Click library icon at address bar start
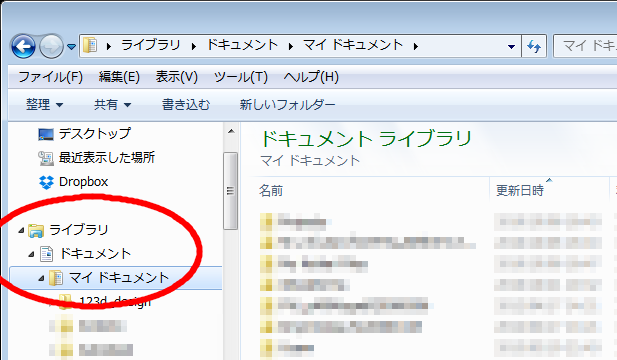The width and height of the screenshot is (617, 360). coord(90,46)
